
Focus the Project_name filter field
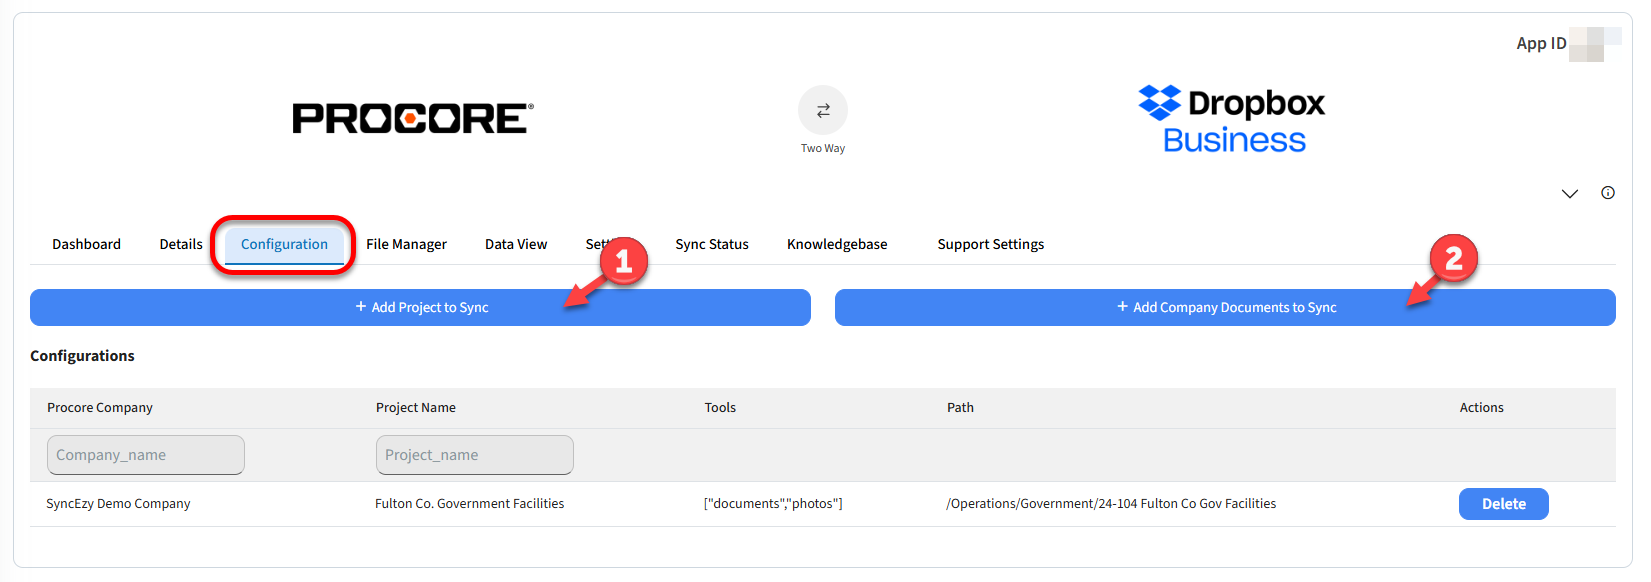(x=474, y=455)
